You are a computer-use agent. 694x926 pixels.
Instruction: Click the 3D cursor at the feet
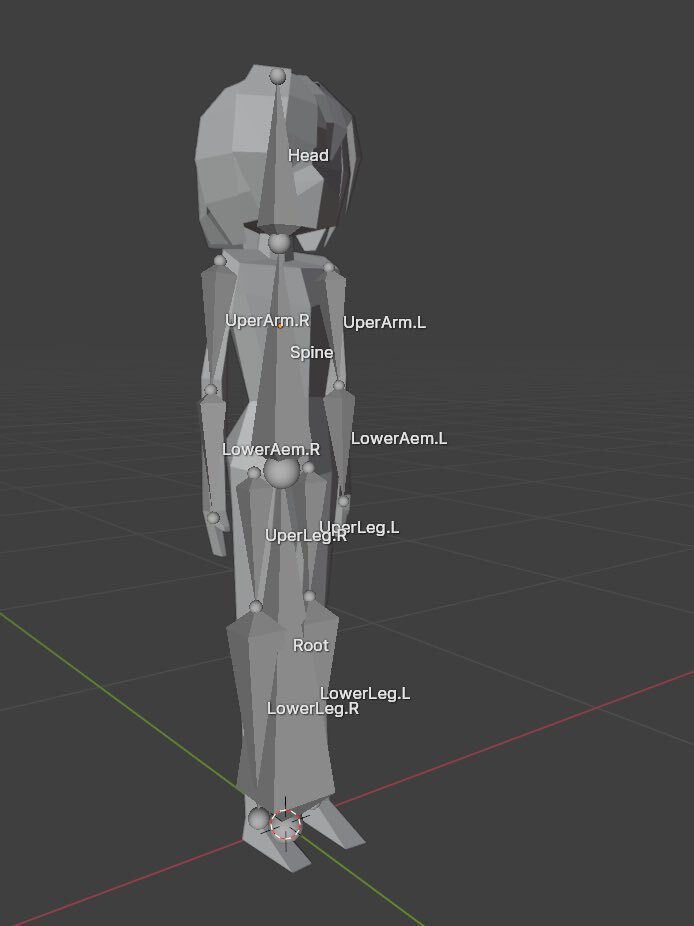[286, 824]
